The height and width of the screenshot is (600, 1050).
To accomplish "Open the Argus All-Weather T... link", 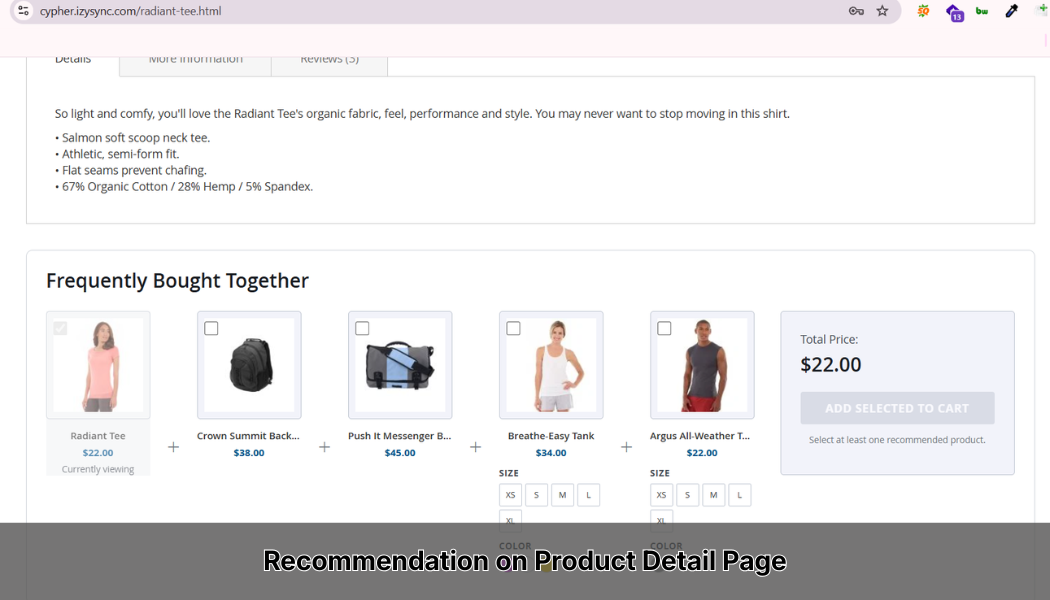I will coord(700,436).
